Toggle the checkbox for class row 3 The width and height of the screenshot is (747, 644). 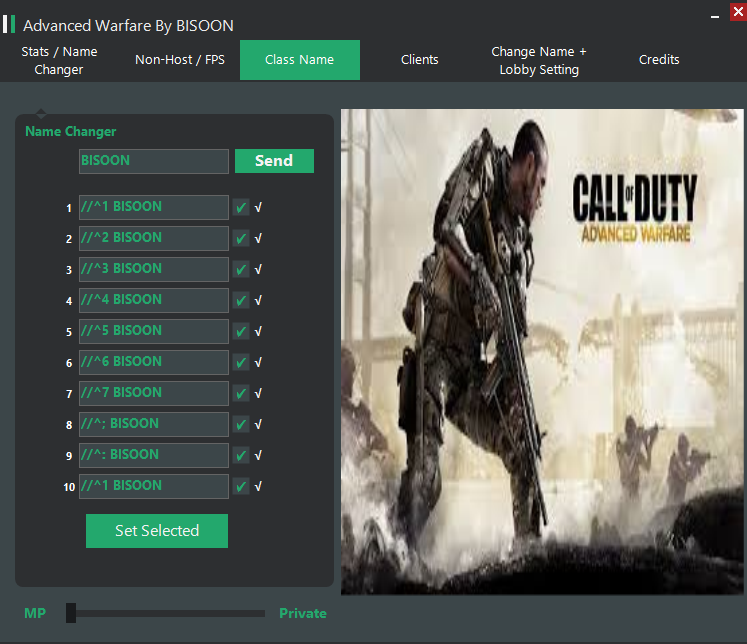(241, 269)
